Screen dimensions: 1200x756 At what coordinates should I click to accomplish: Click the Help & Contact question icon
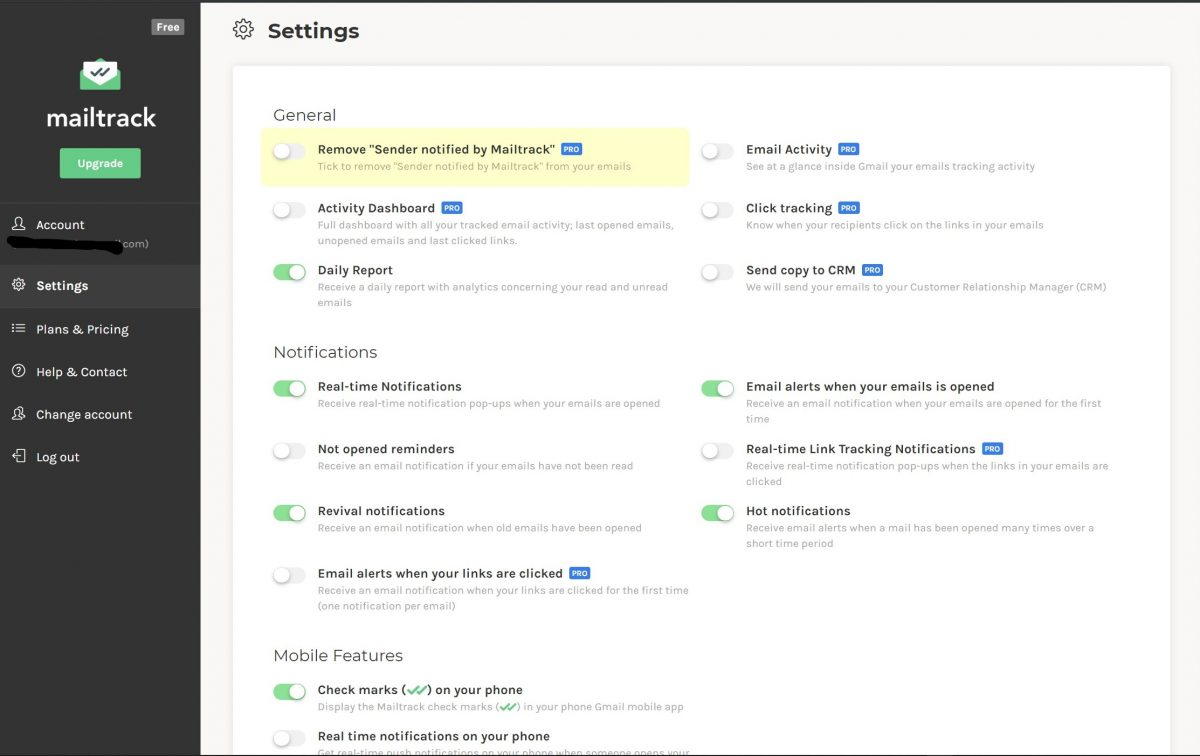pos(18,371)
